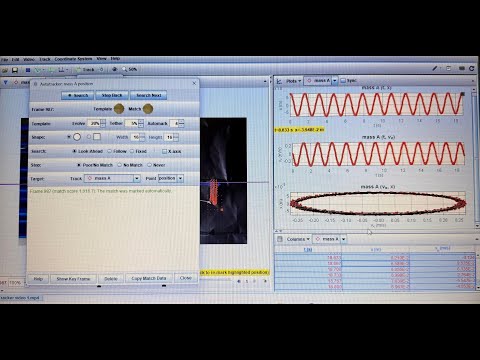Click the mass A (t, x) plot
This screenshot has height=360, width=480.
377,105
